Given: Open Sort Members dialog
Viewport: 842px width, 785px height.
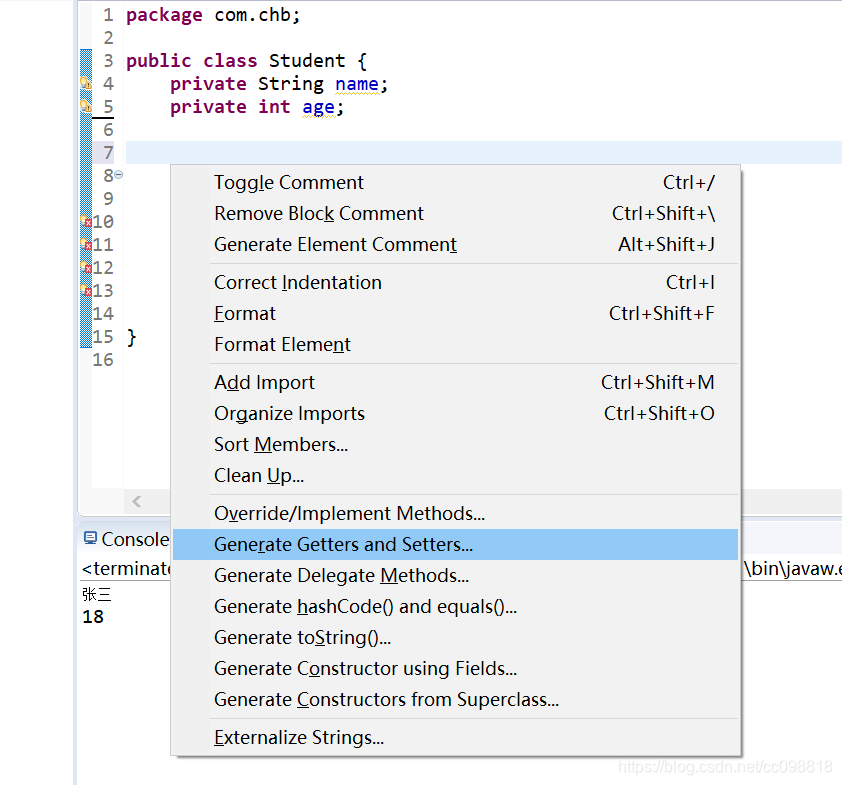Looking at the screenshot, I should [455, 445].
